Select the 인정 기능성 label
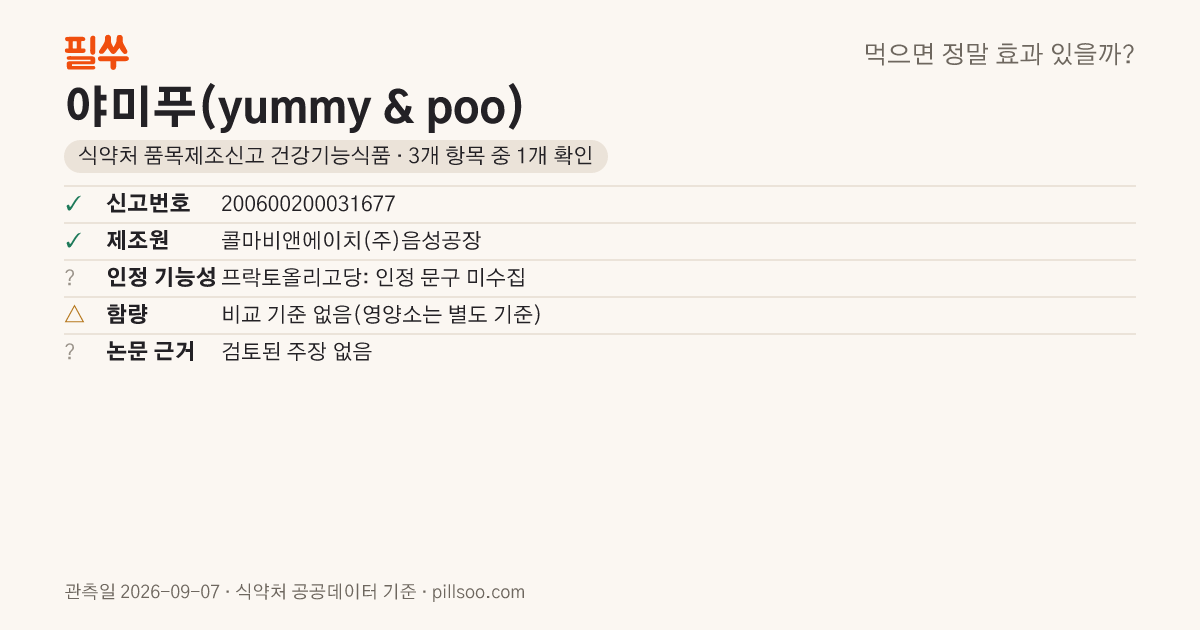This screenshot has height=630, width=1200. [x=162, y=278]
